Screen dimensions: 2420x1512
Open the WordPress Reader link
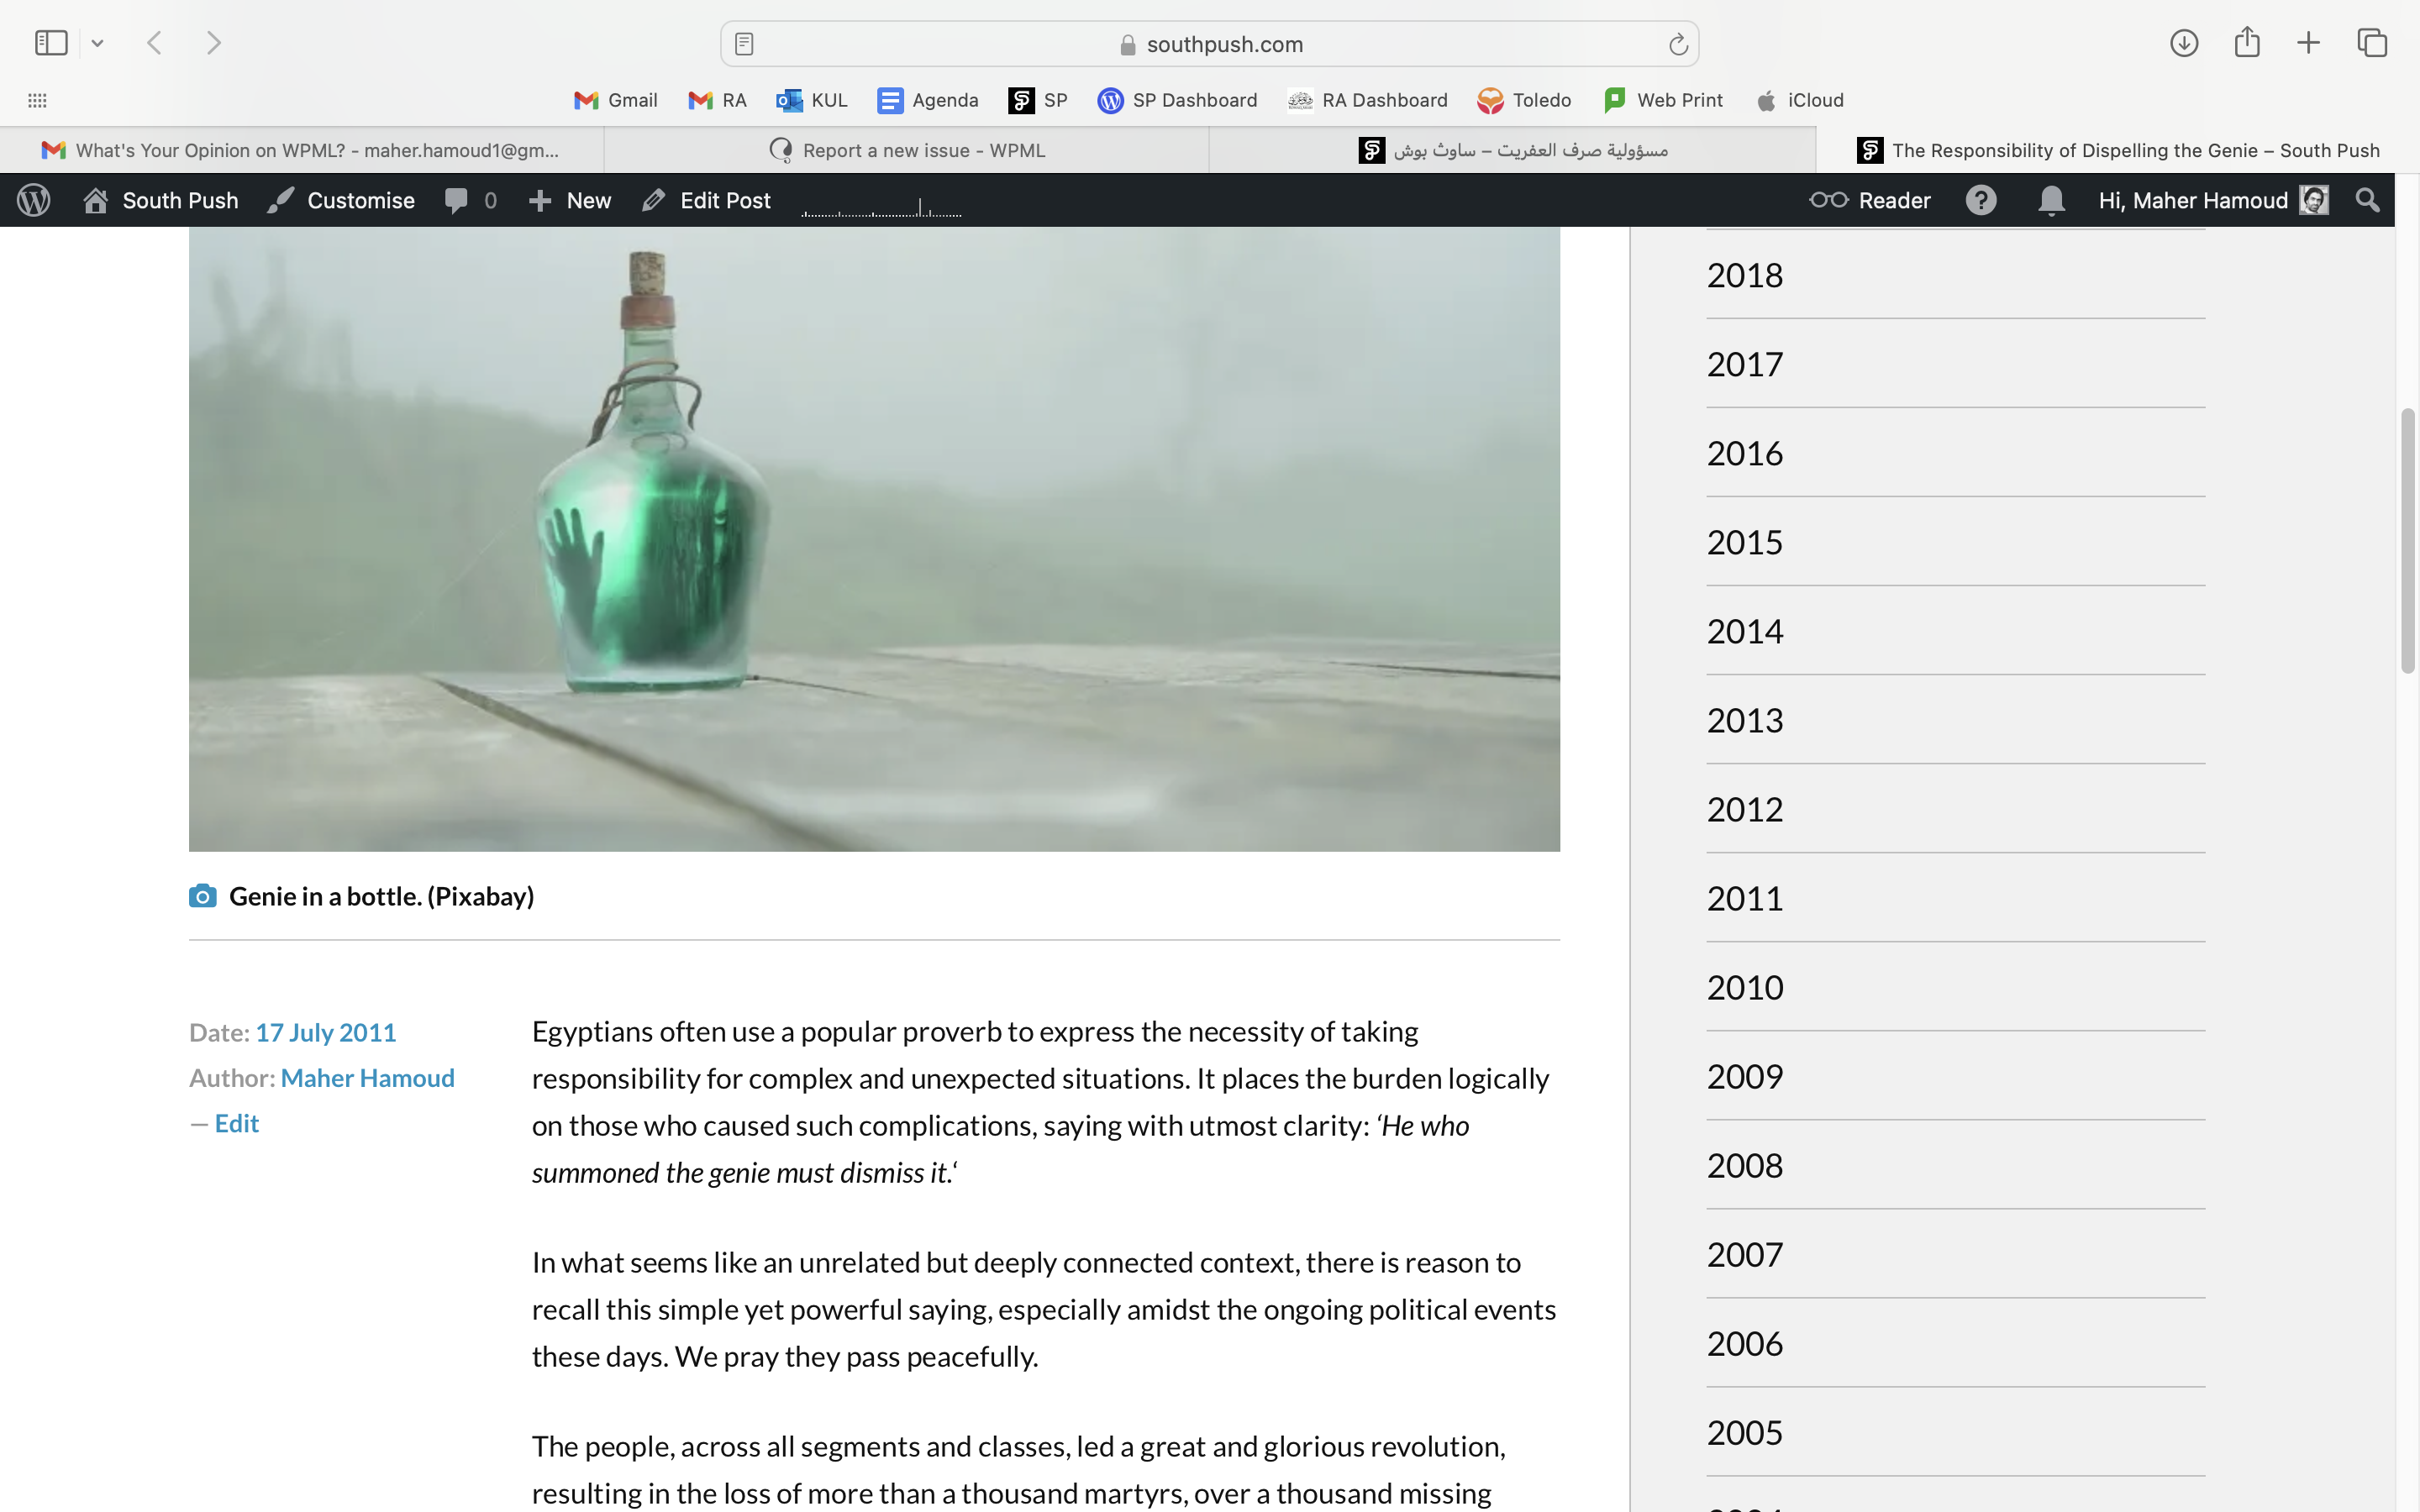pyautogui.click(x=1870, y=200)
